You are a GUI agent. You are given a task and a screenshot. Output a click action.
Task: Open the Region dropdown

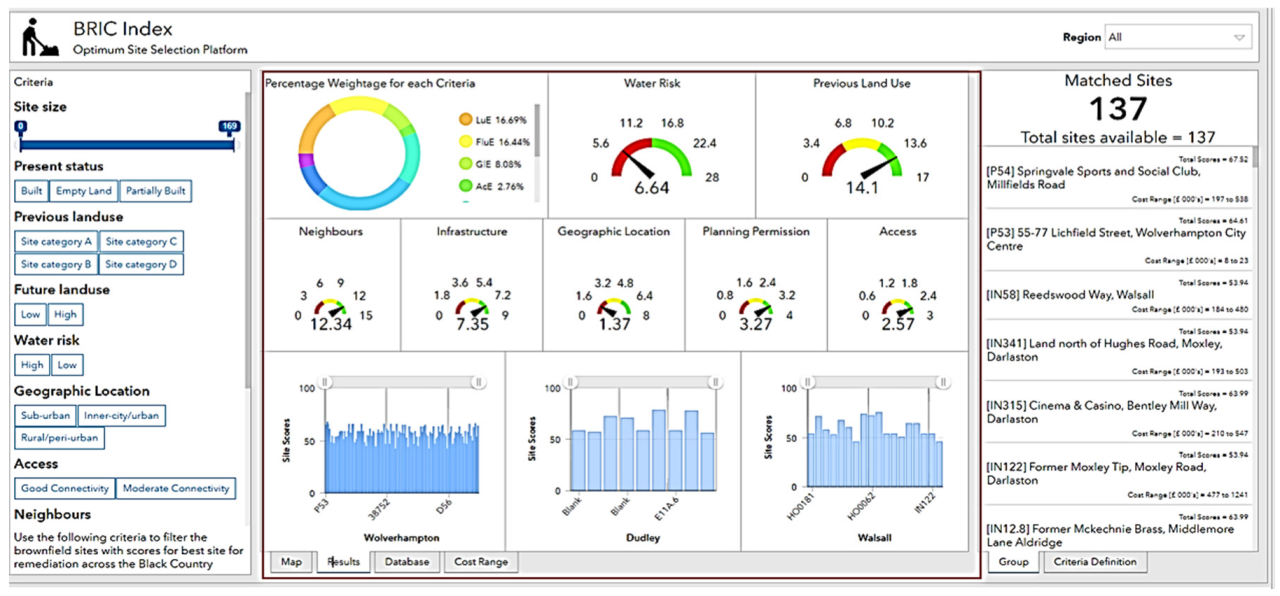1177,37
